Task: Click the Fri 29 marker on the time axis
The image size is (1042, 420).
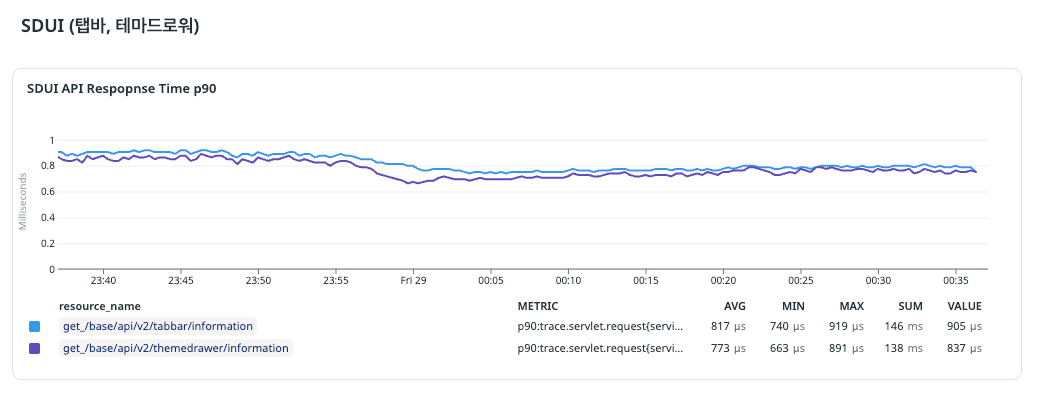Action: point(413,281)
